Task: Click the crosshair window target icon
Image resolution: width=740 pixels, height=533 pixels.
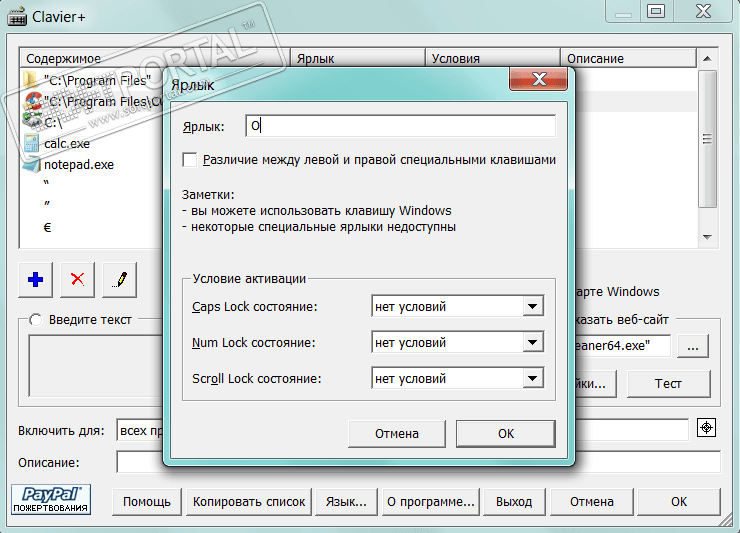Action: (x=706, y=428)
